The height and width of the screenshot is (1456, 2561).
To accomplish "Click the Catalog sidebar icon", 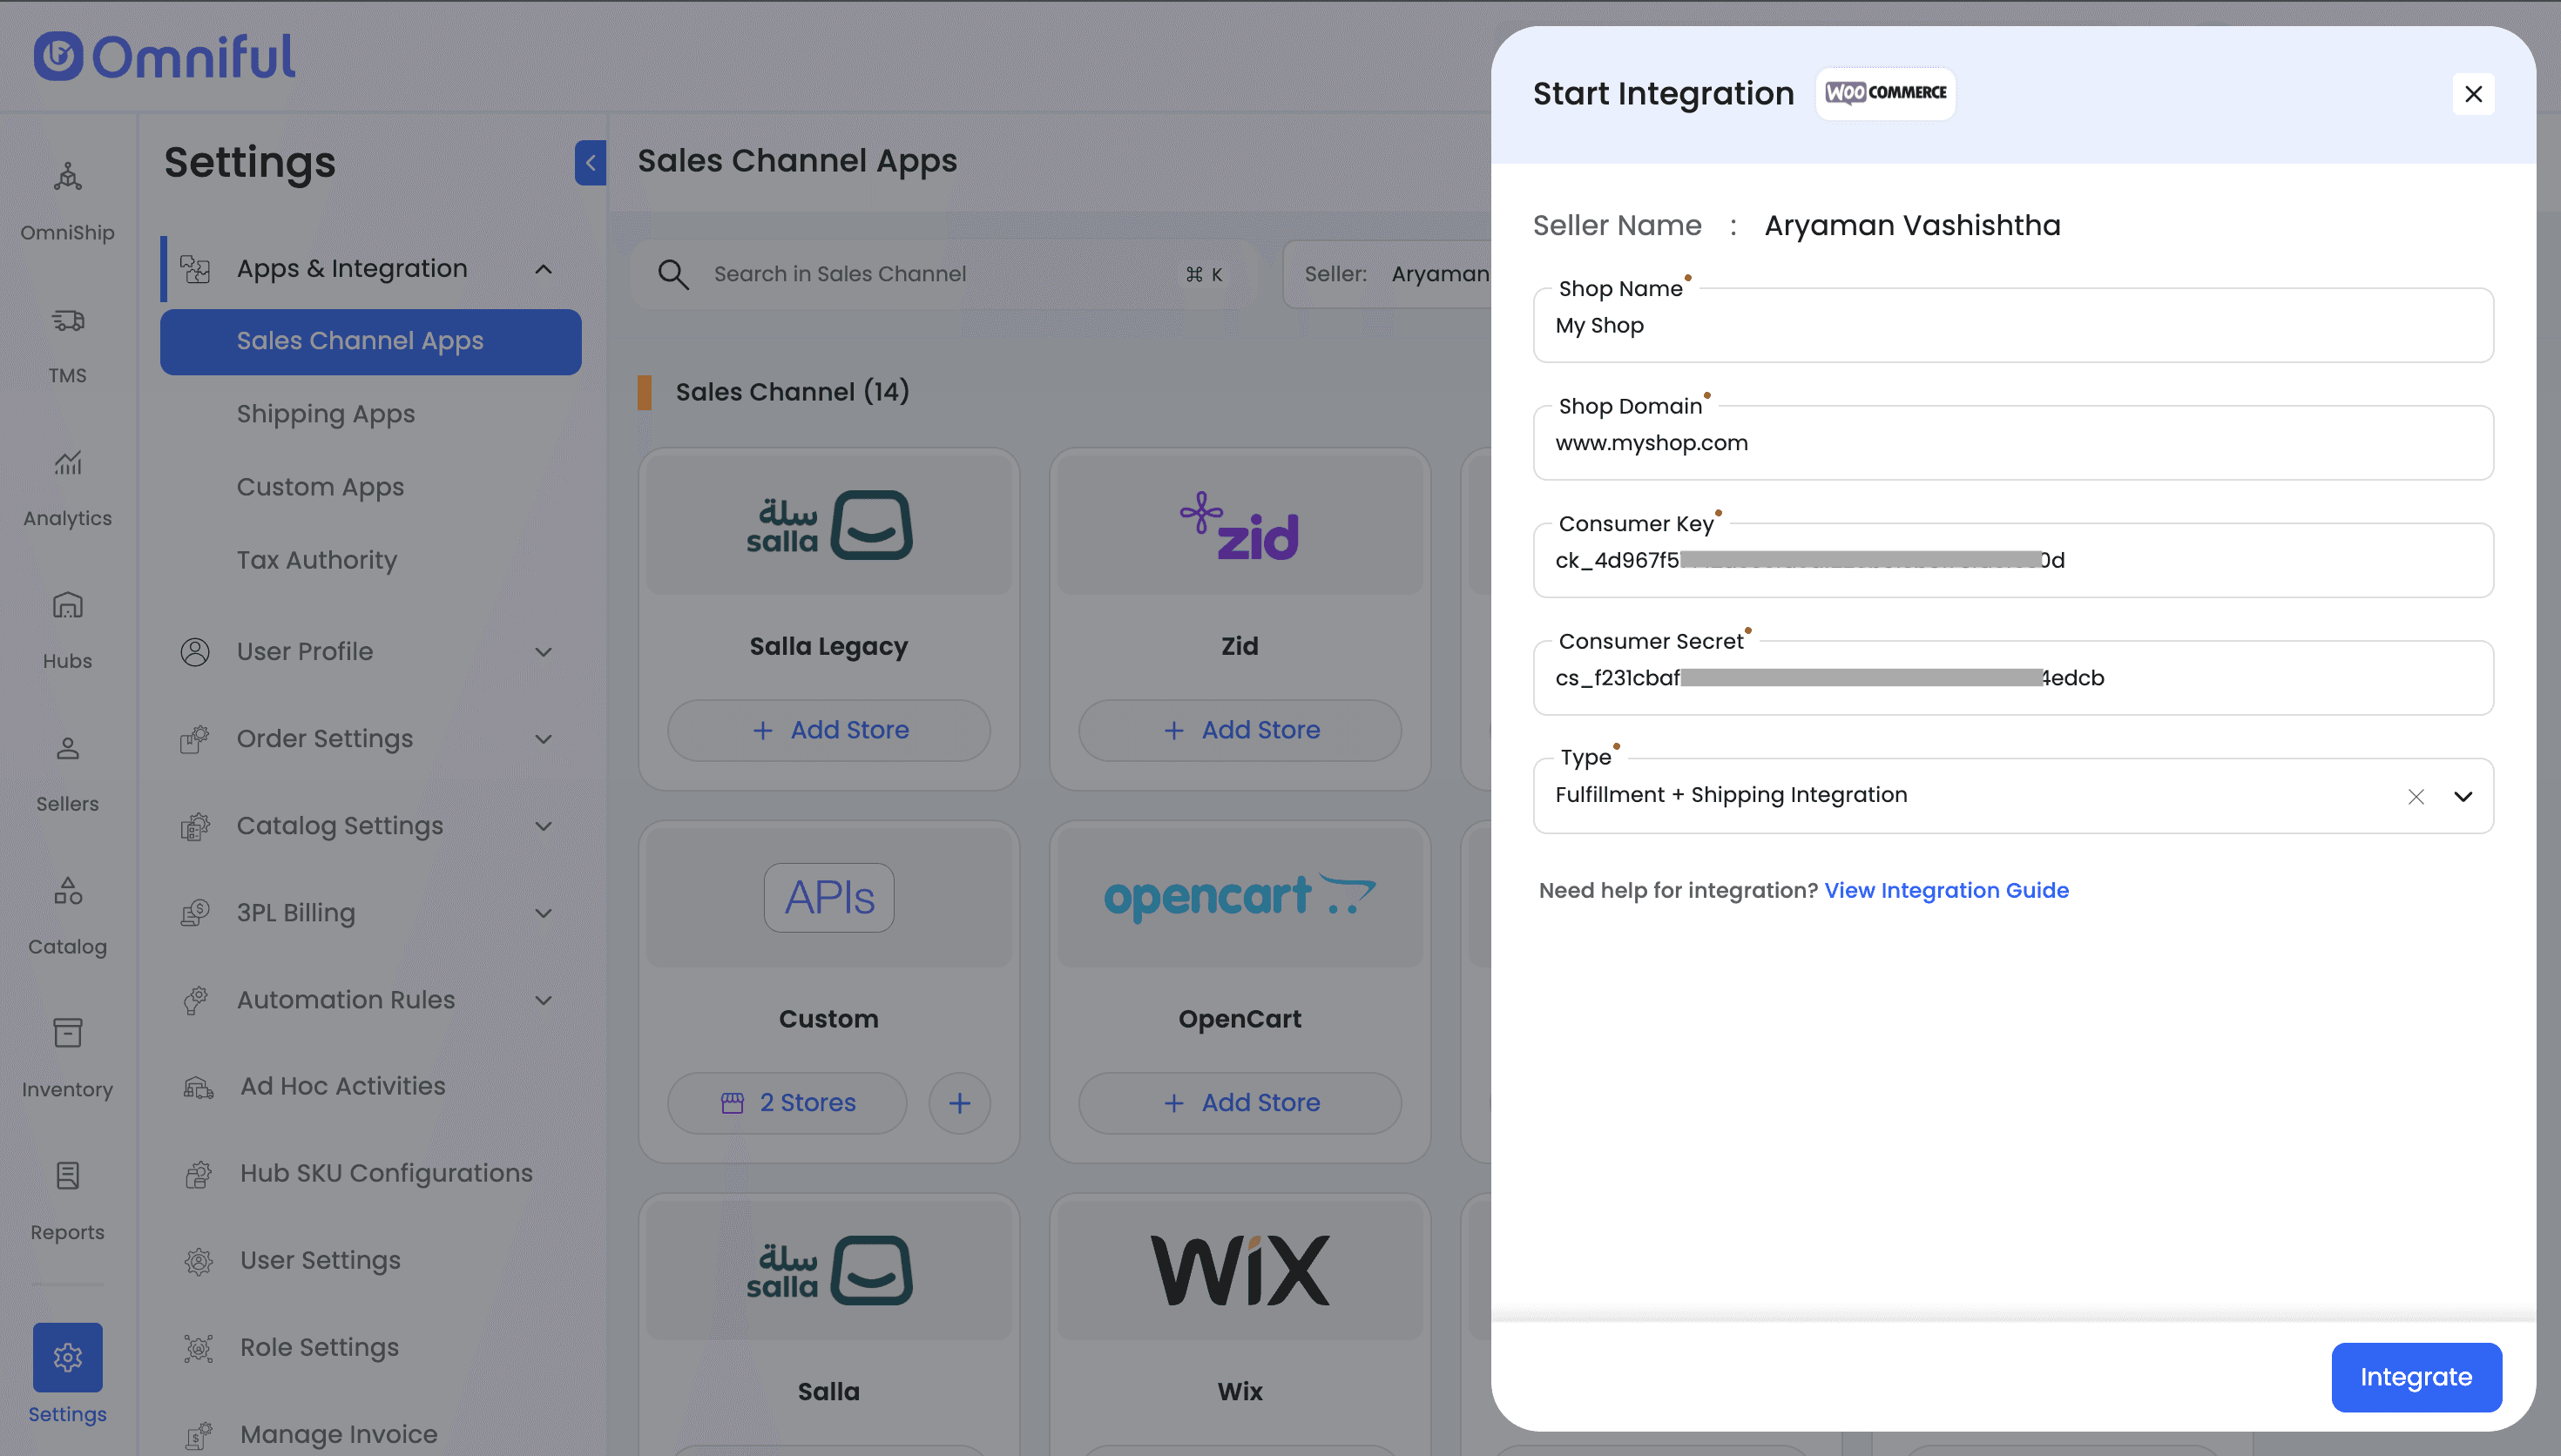I will click(x=67, y=891).
